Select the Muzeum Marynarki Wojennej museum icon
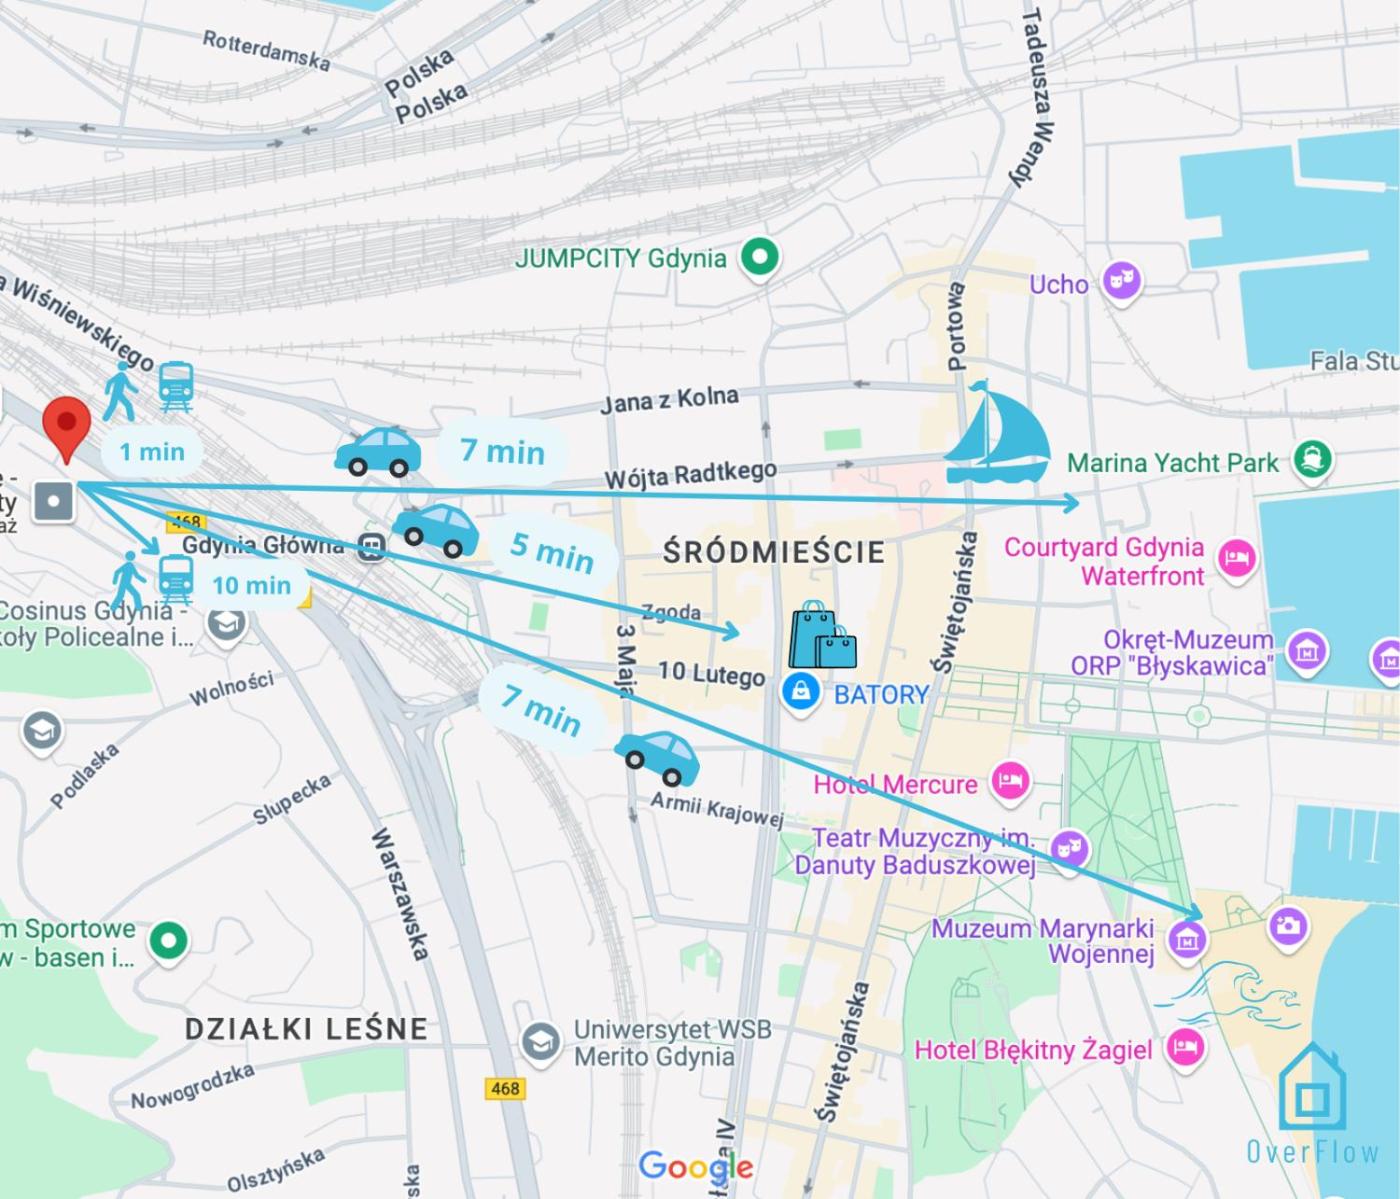The width and height of the screenshot is (1400, 1199). (x=1187, y=939)
